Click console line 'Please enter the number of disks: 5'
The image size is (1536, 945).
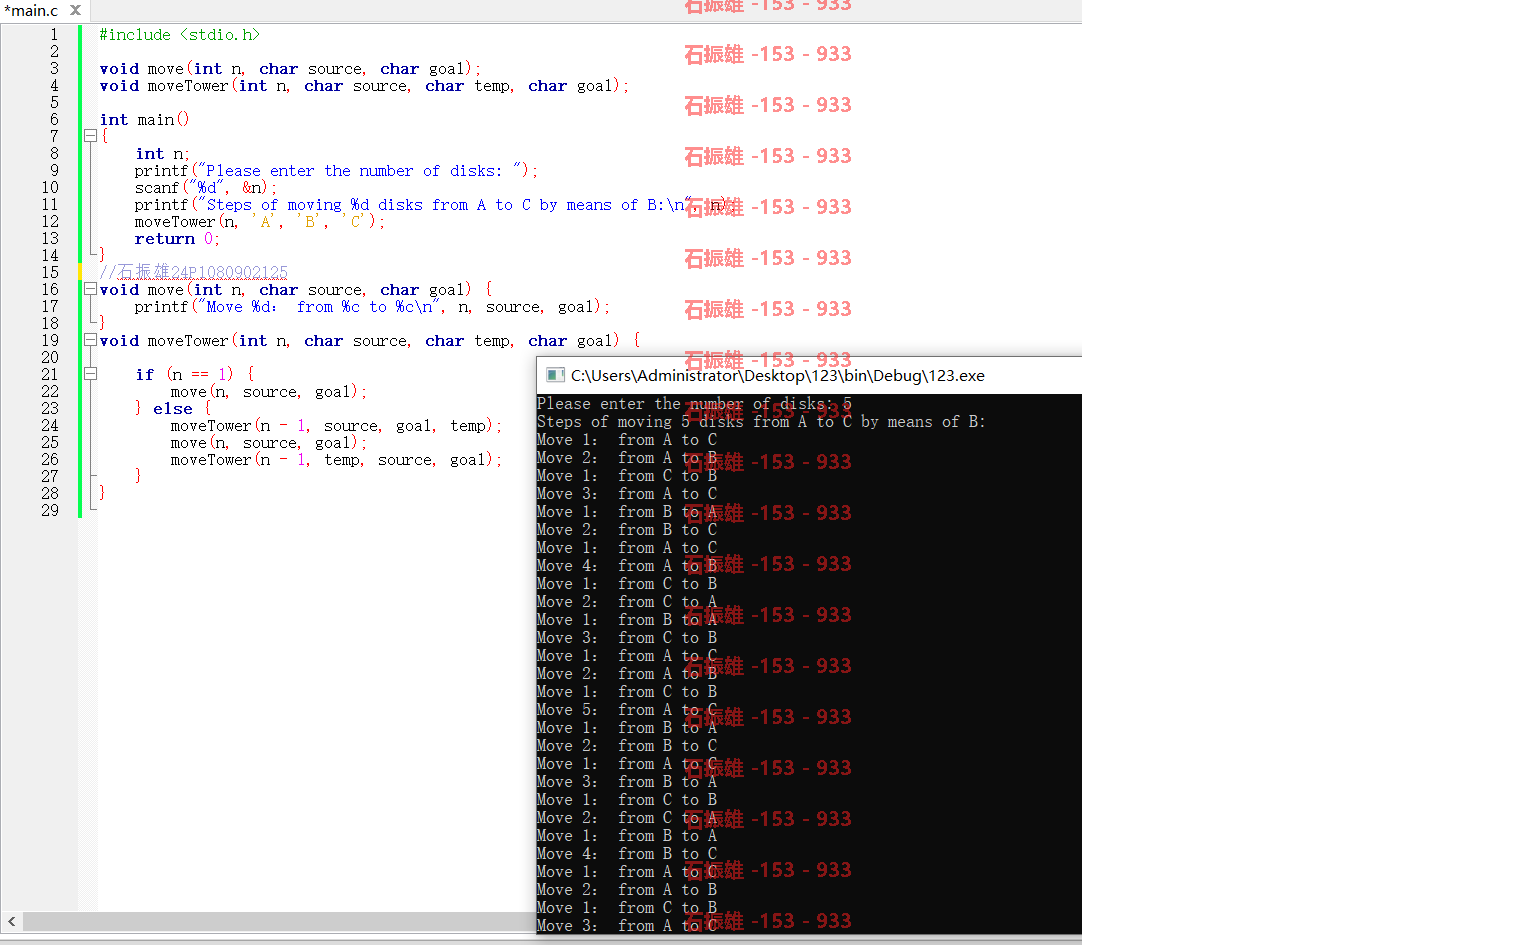tap(694, 404)
